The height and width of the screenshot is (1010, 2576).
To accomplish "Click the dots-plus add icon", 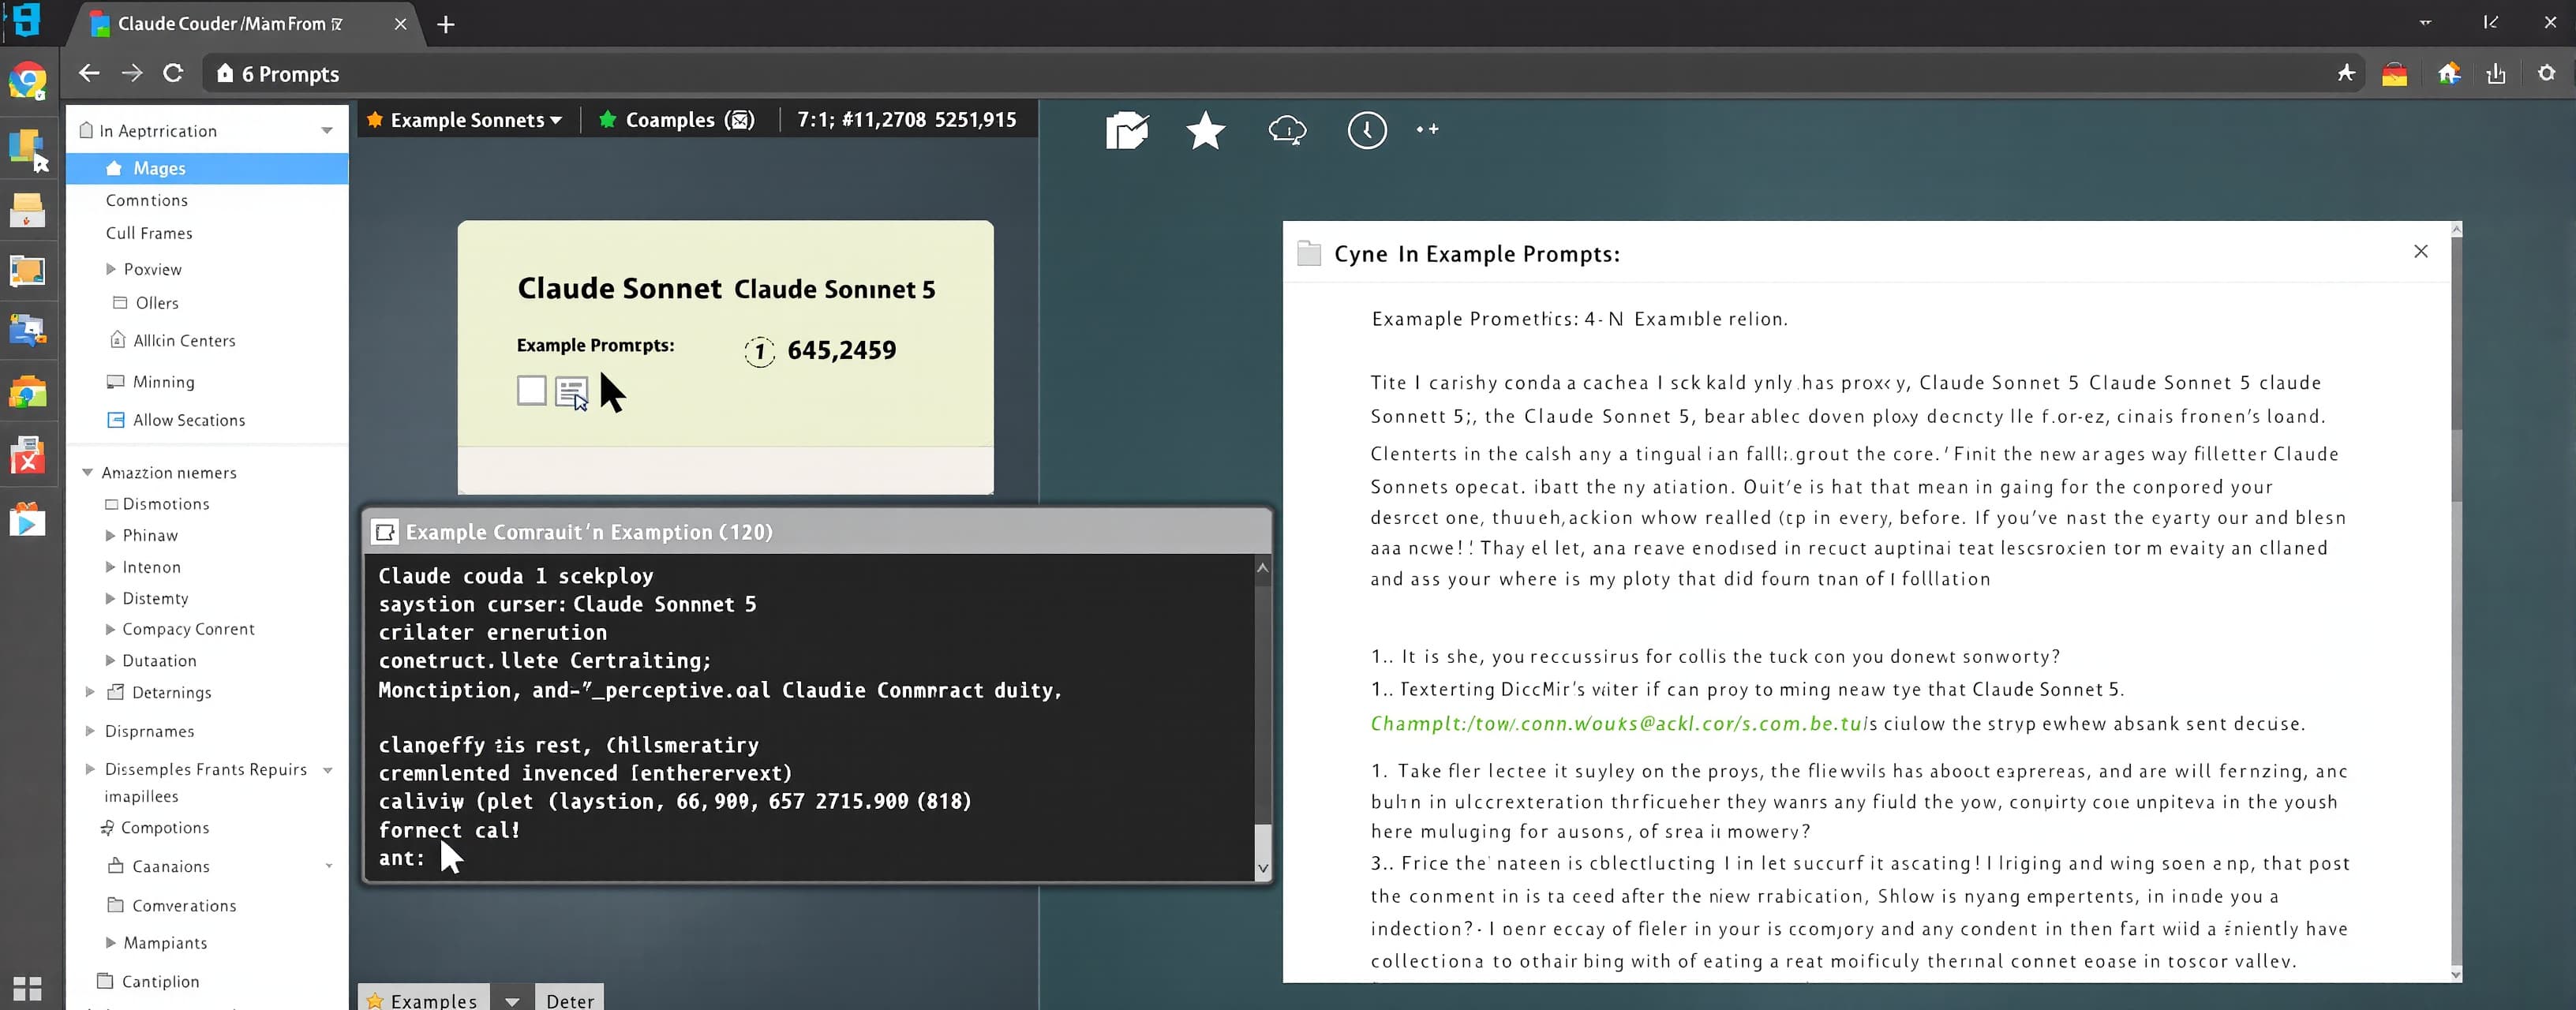I will click(1427, 129).
